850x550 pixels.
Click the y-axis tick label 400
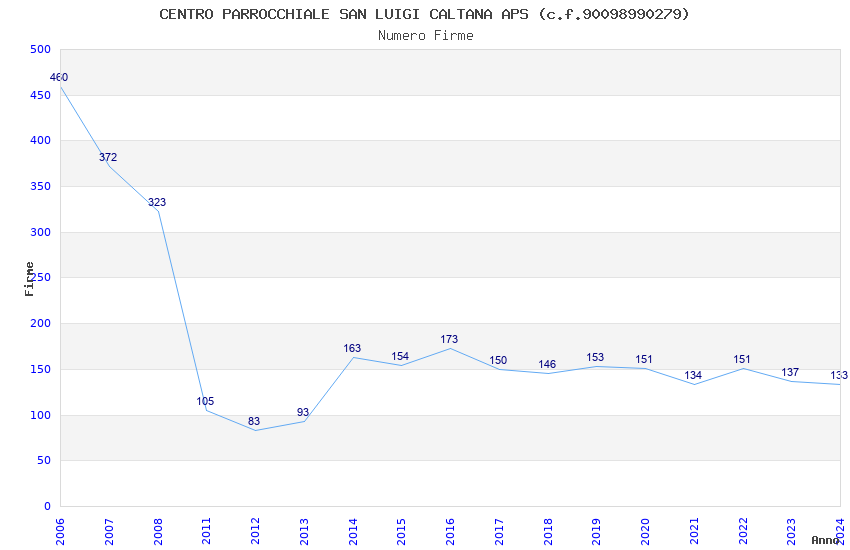41,140
